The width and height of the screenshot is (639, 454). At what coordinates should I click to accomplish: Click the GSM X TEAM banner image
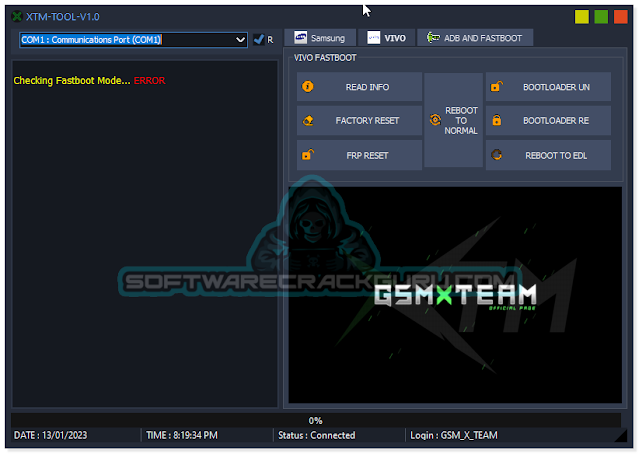[x=455, y=295]
